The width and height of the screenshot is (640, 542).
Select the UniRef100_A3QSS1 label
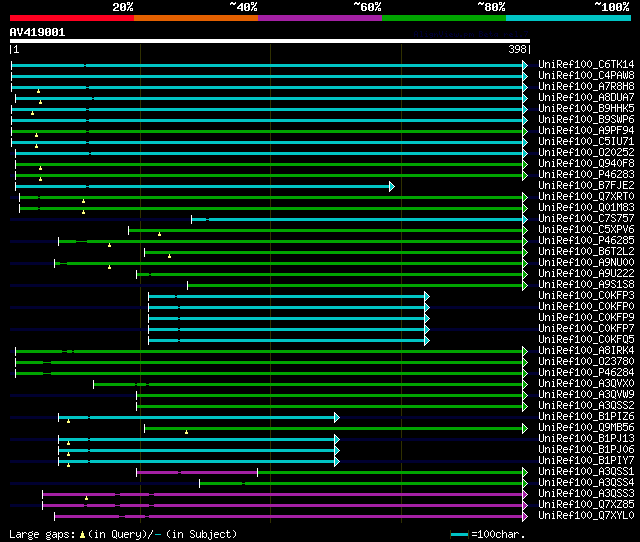pos(586,472)
